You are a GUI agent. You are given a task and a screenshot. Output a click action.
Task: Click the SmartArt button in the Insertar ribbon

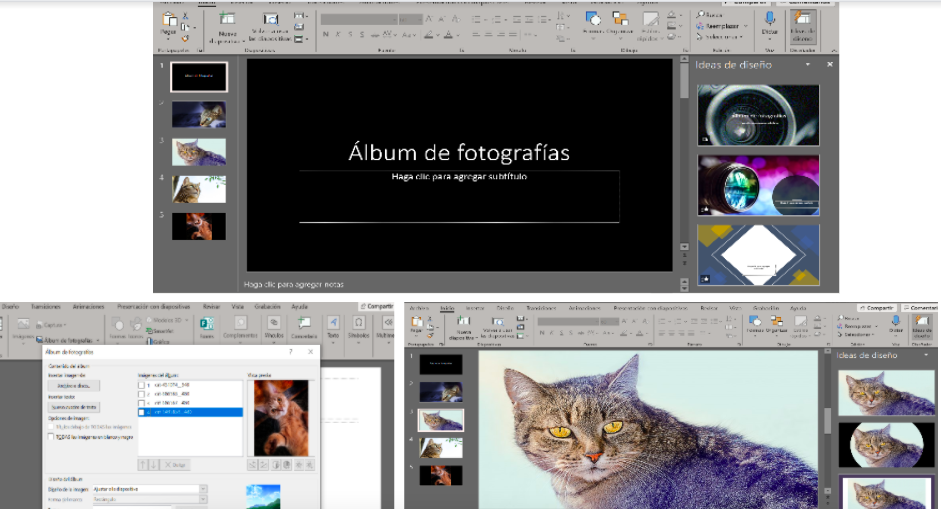point(158,331)
